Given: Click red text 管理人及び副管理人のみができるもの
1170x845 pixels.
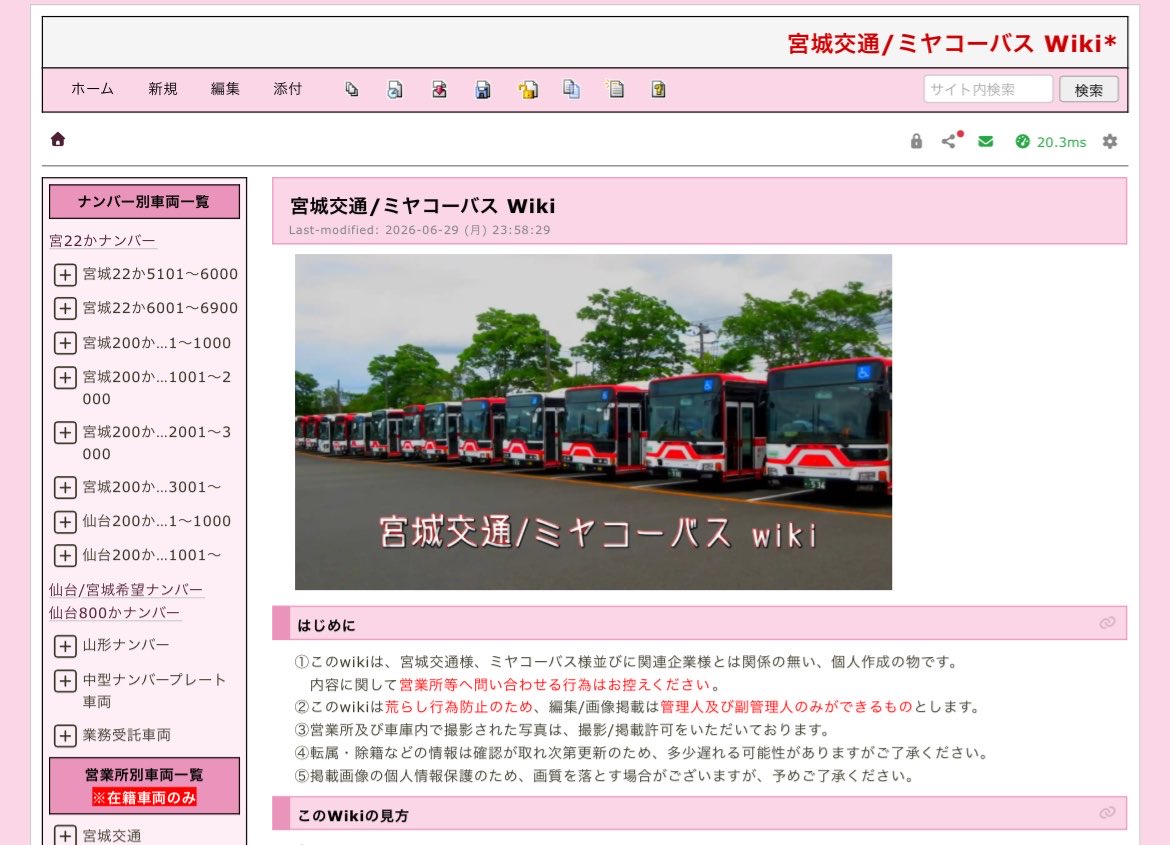Looking at the screenshot, I should (786, 707).
